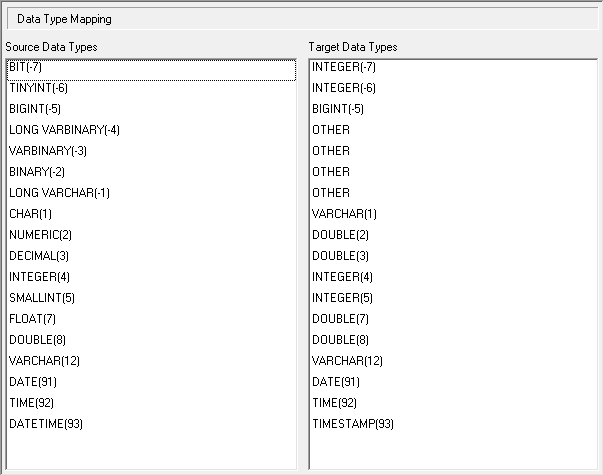Select target VARCHAR(1) mapping
603x475 pixels.
(x=344, y=214)
